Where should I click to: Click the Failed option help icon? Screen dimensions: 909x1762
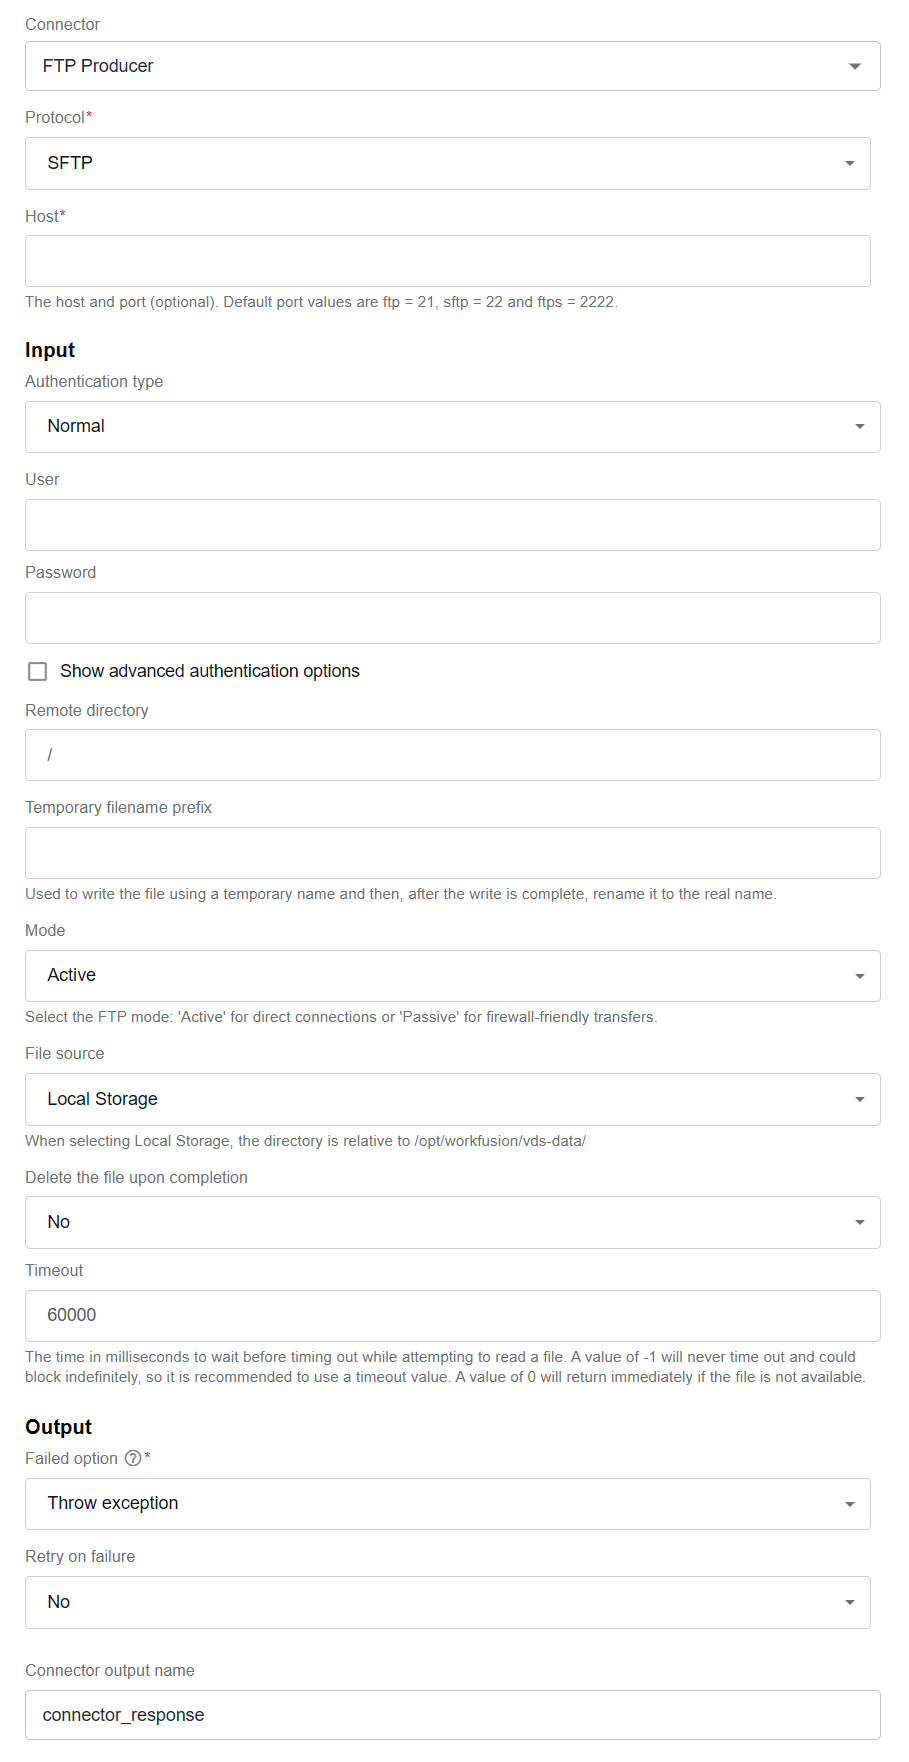tap(133, 1458)
